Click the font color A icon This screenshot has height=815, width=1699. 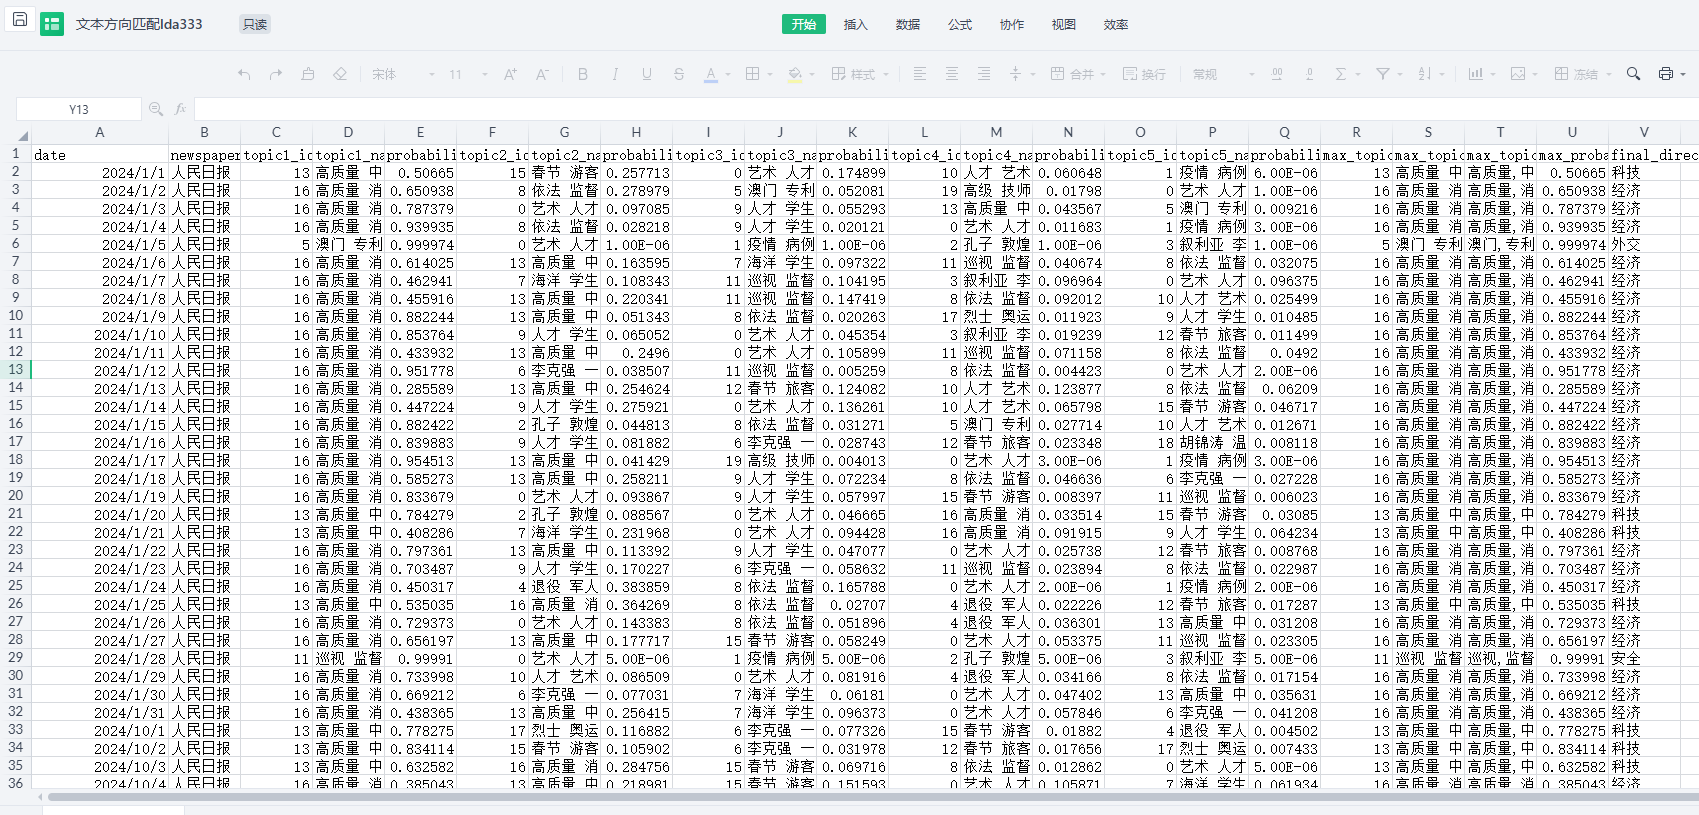point(711,73)
